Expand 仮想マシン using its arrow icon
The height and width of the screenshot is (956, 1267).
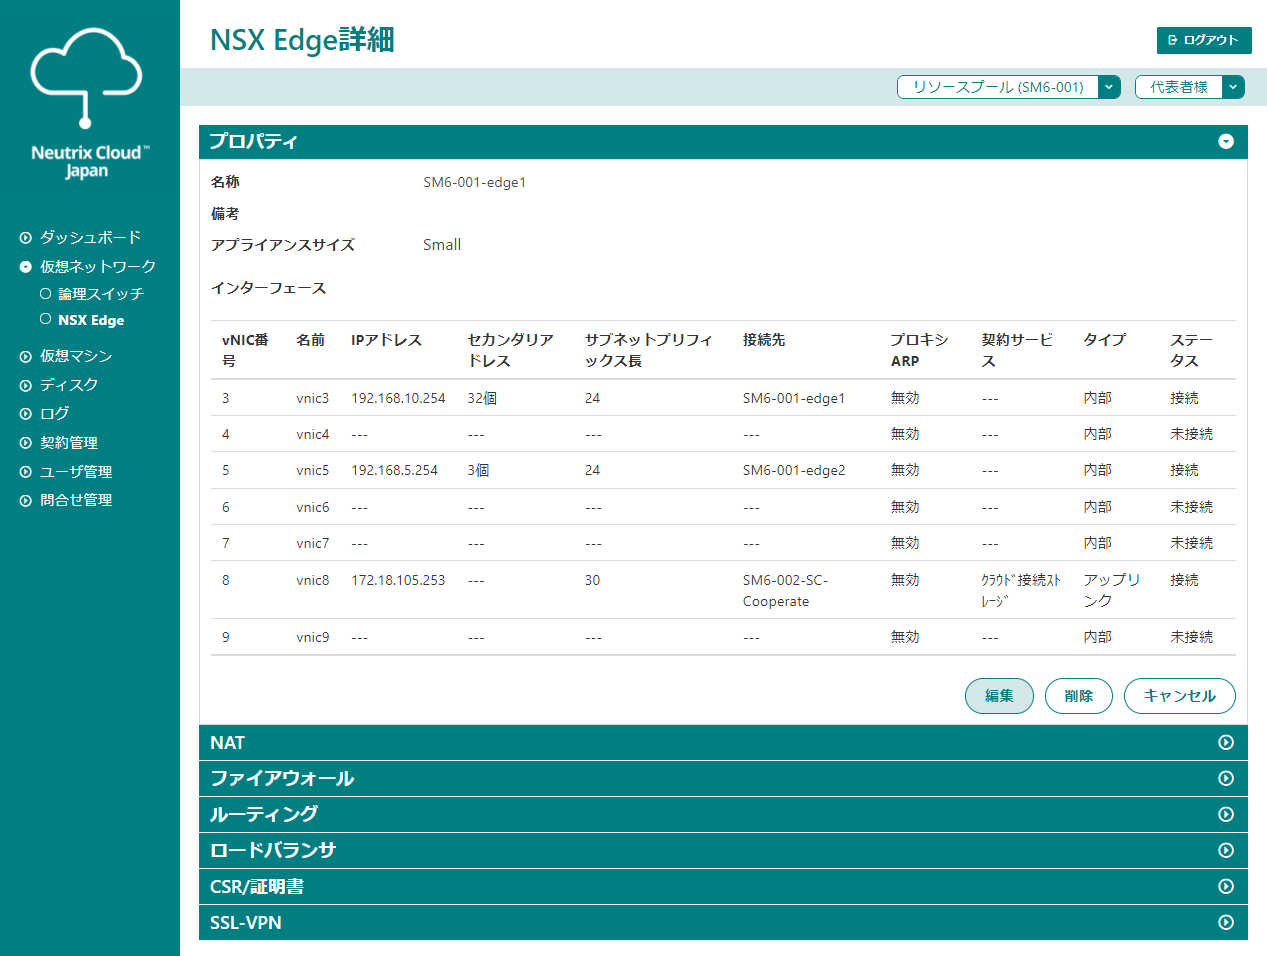[26, 356]
